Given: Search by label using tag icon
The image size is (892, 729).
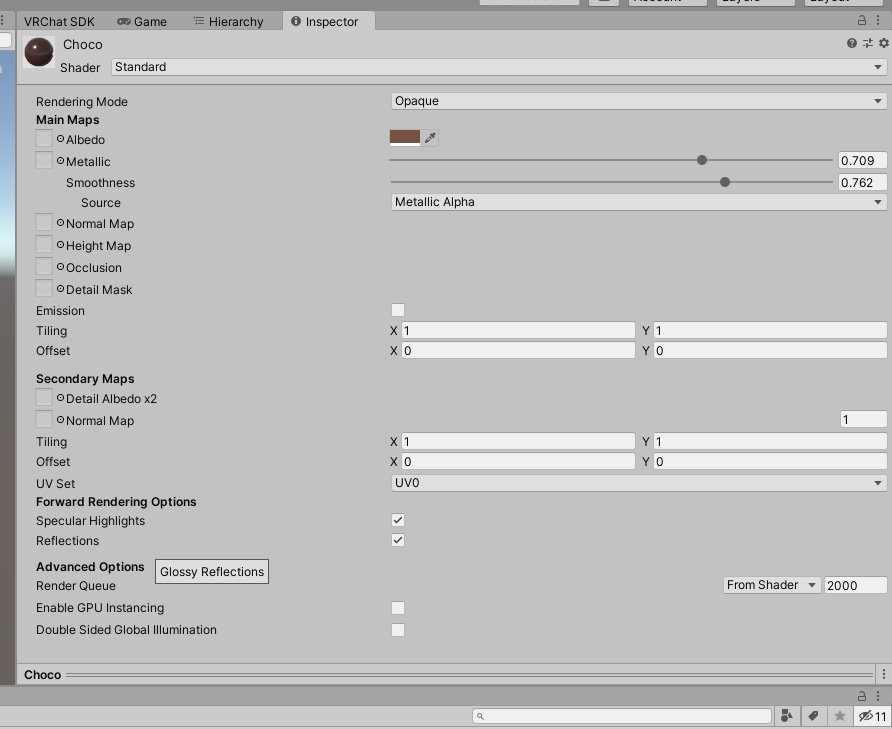Looking at the screenshot, I should pyautogui.click(x=813, y=716).
